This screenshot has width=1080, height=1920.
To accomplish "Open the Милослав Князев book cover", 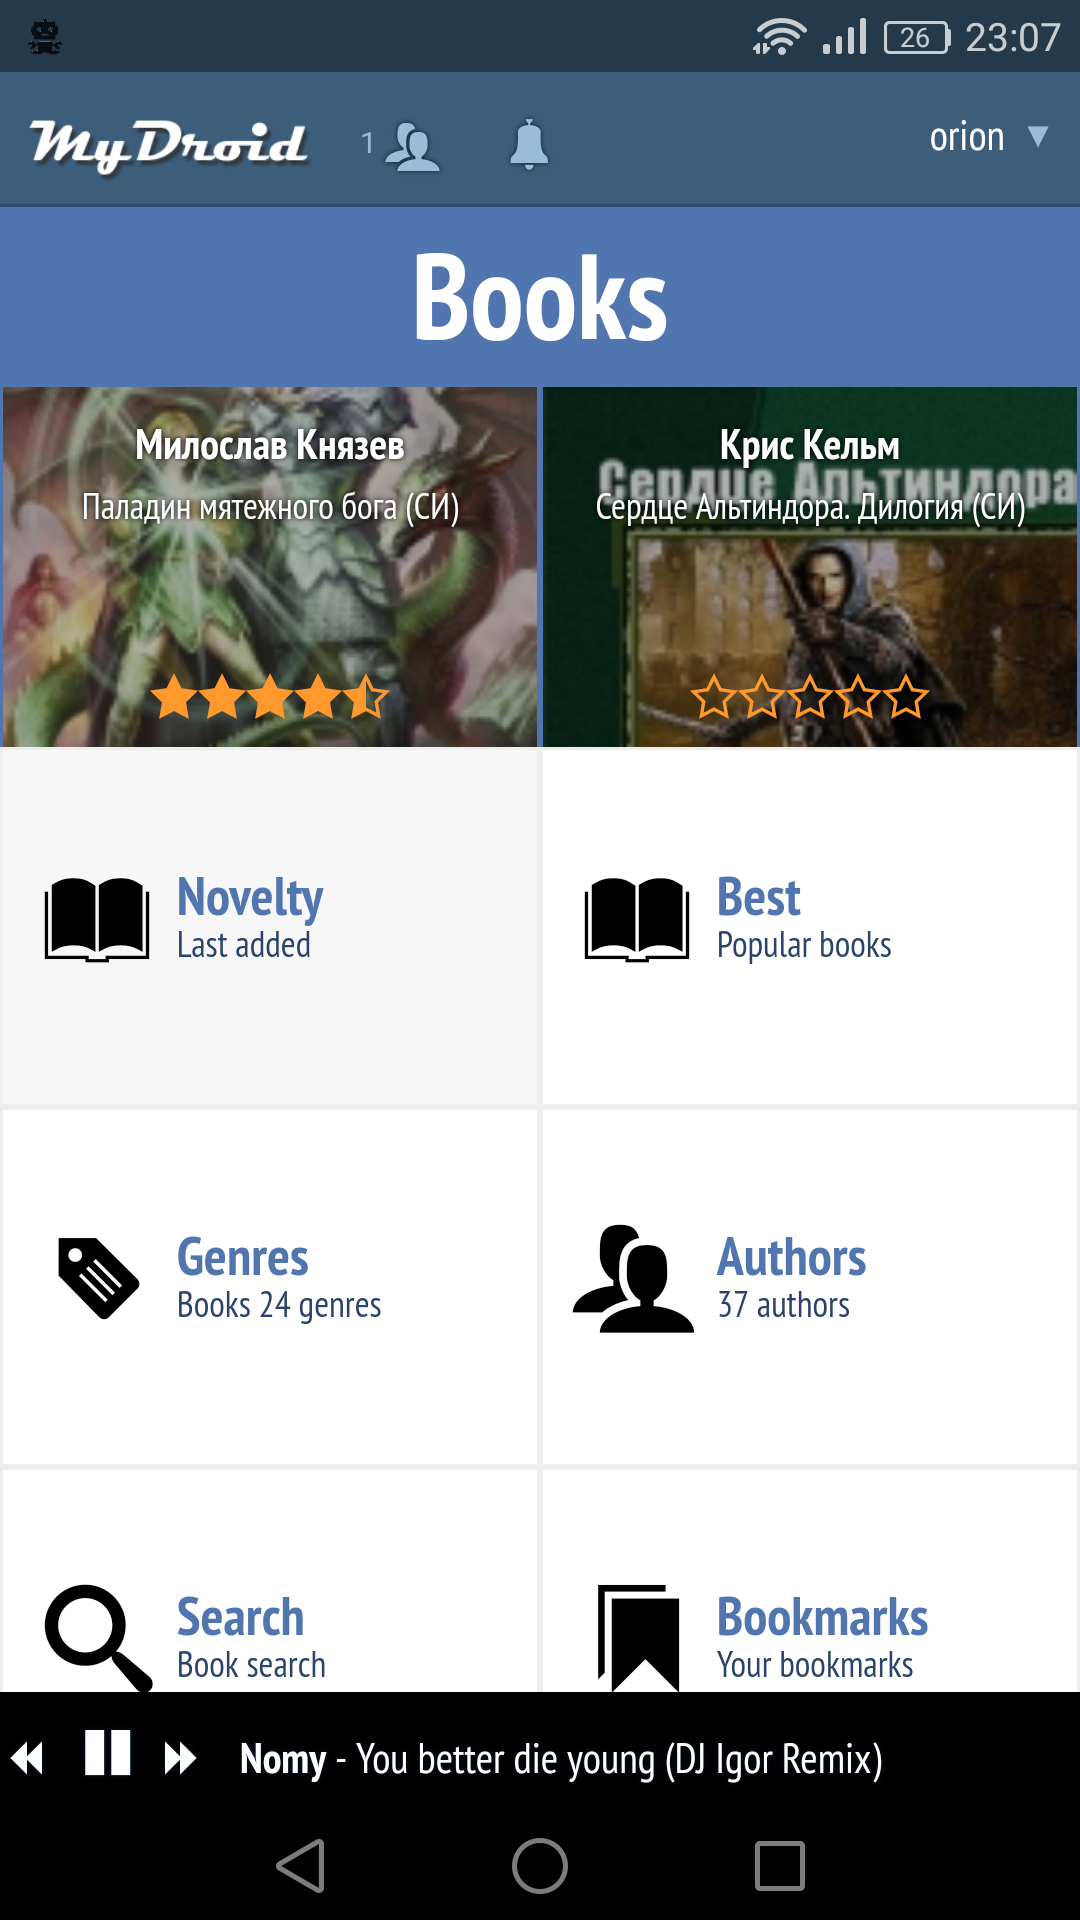I will 270,567.
